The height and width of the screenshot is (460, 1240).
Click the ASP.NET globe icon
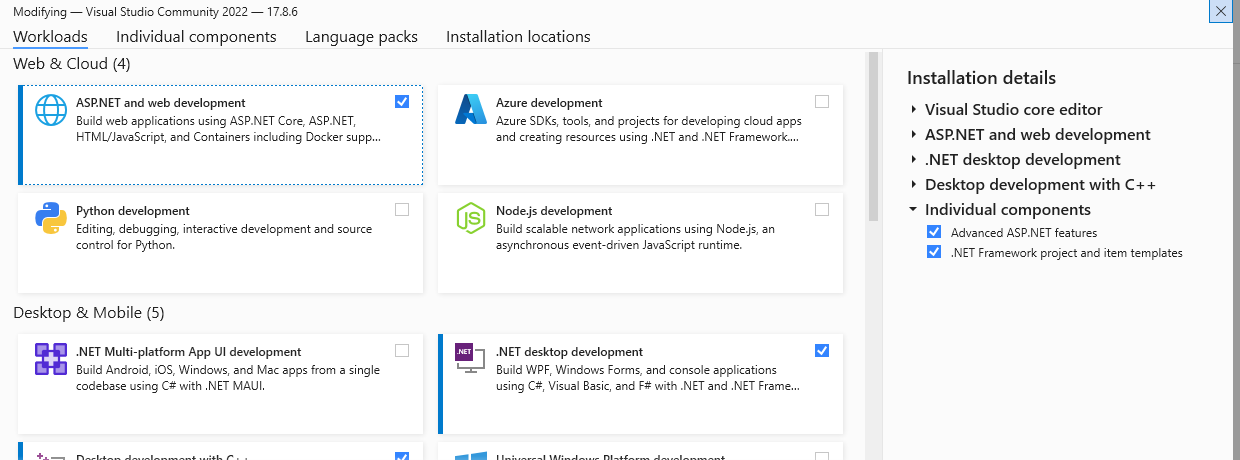click(50, 111)
